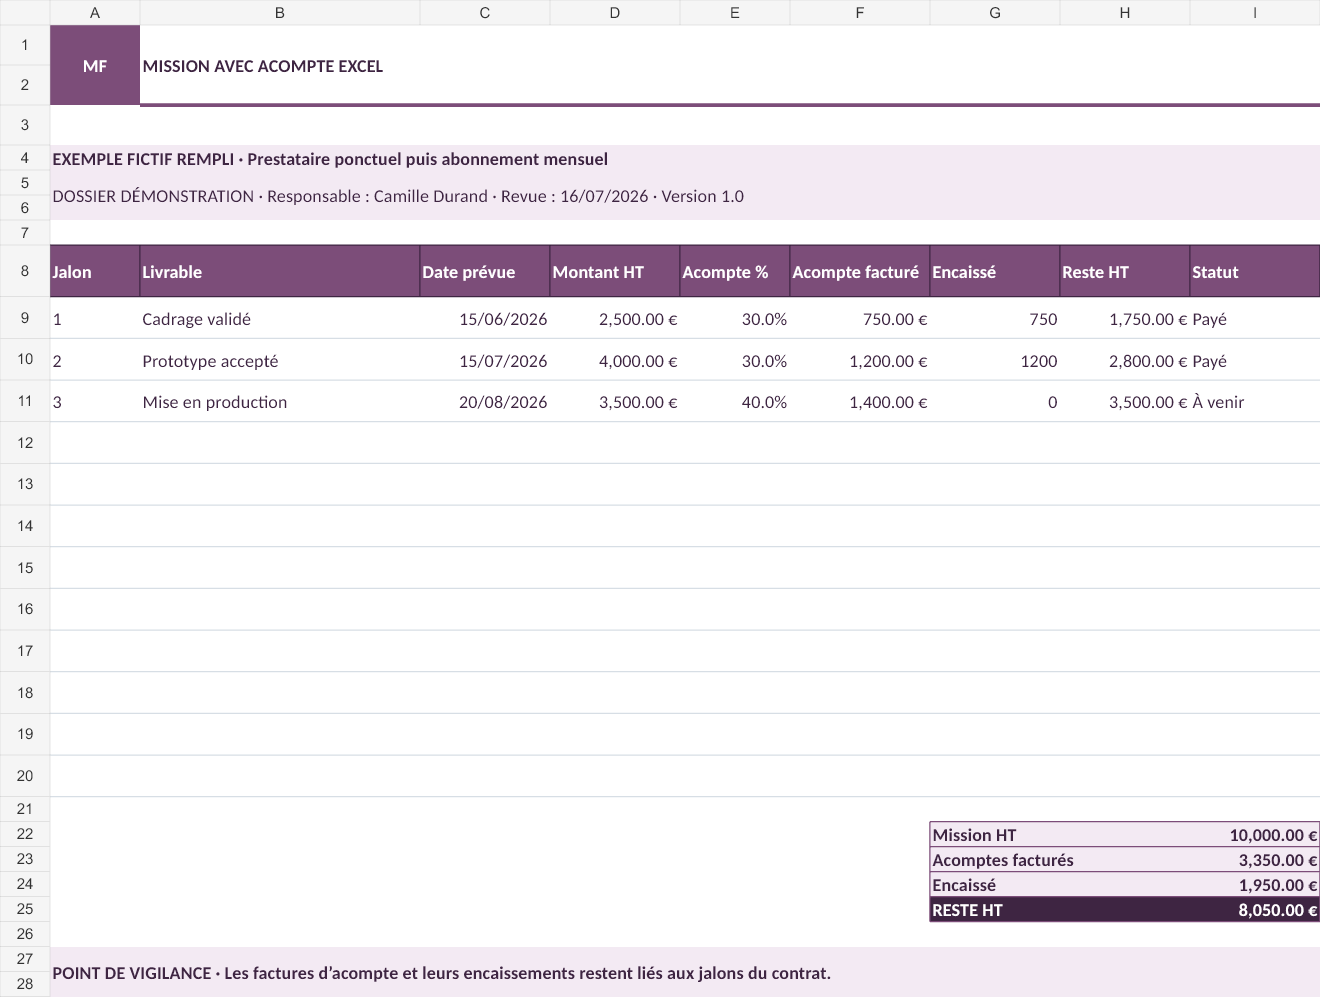Select column A header
This screenshot has height=997, width=1320.
95,13
